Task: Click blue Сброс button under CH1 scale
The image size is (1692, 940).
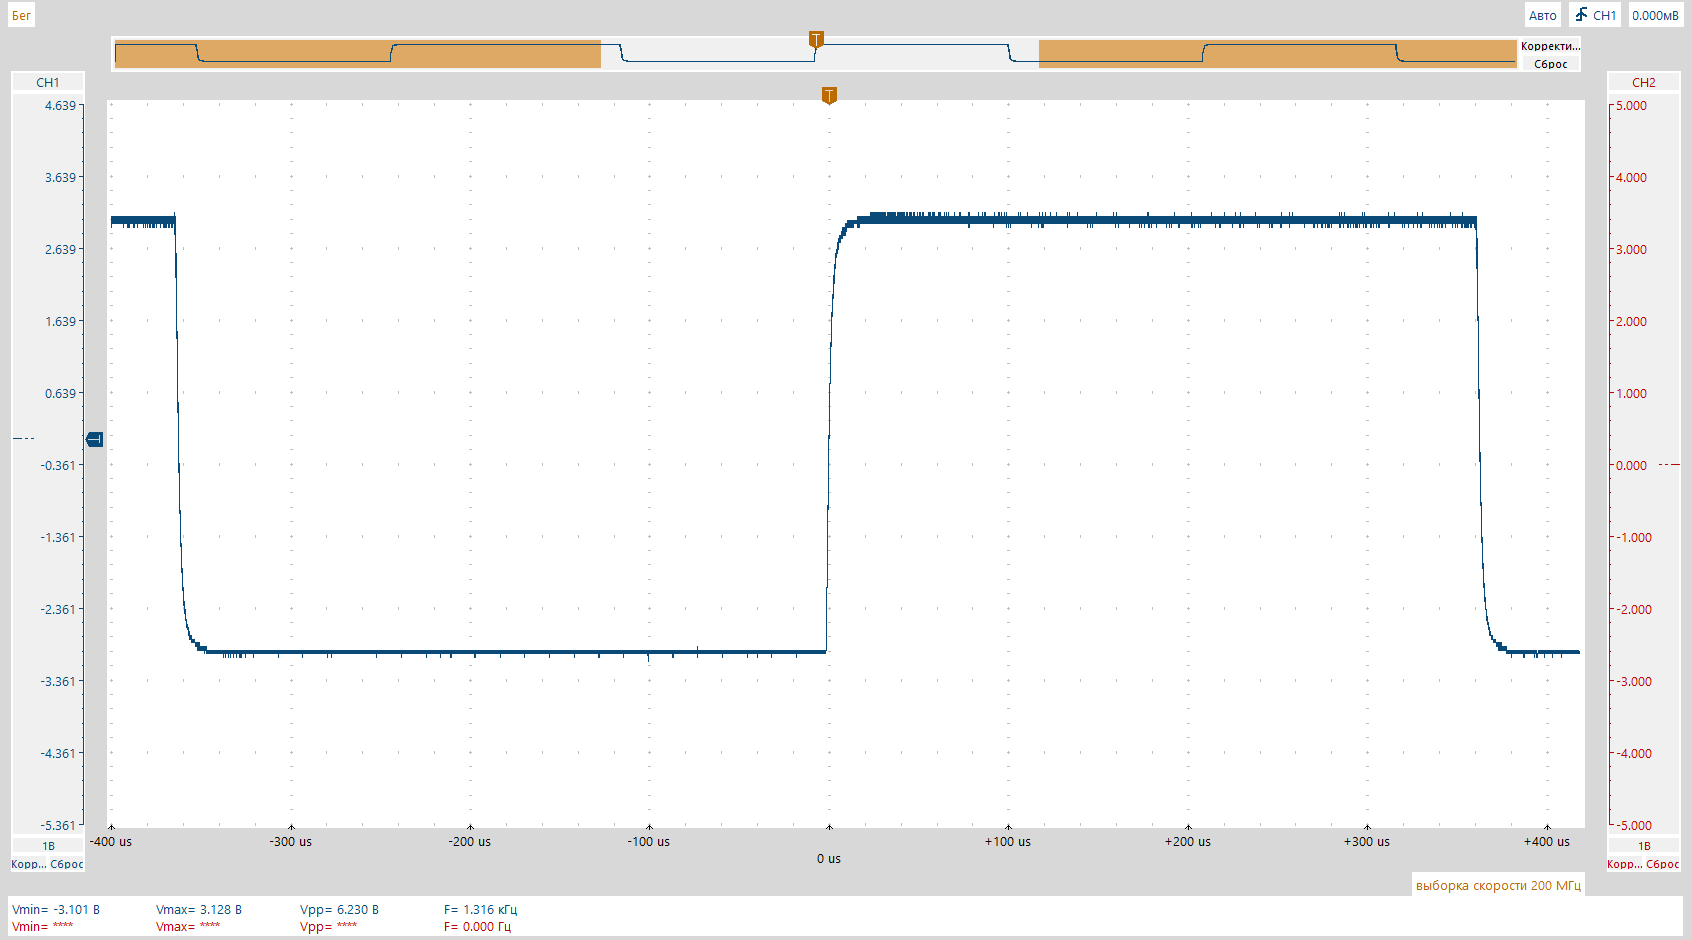Action: (x=67, y=864)
